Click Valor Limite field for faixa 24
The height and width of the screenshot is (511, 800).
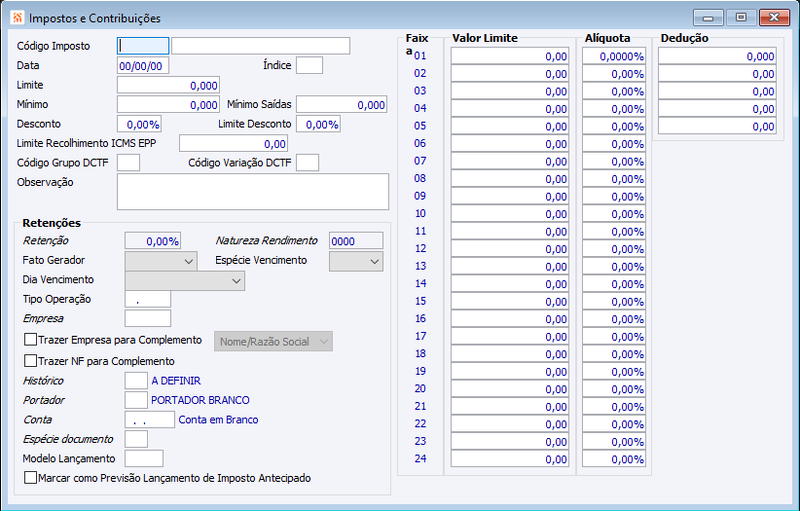510,459
